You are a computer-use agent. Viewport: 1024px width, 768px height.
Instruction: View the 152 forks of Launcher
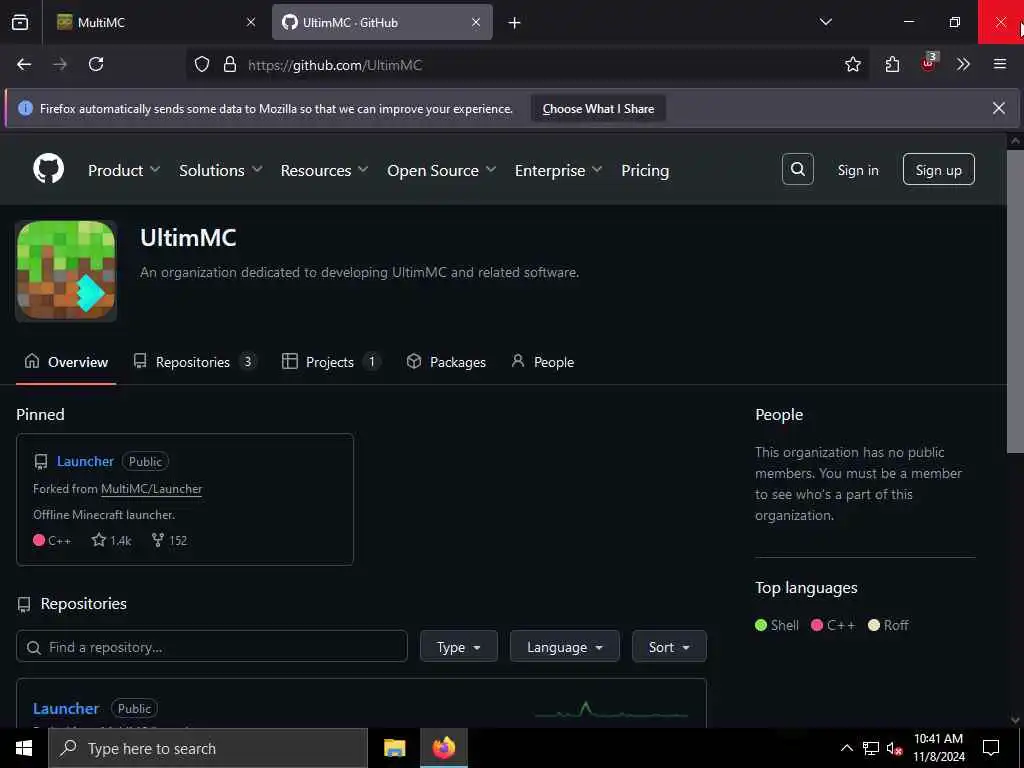coord(169,540)
